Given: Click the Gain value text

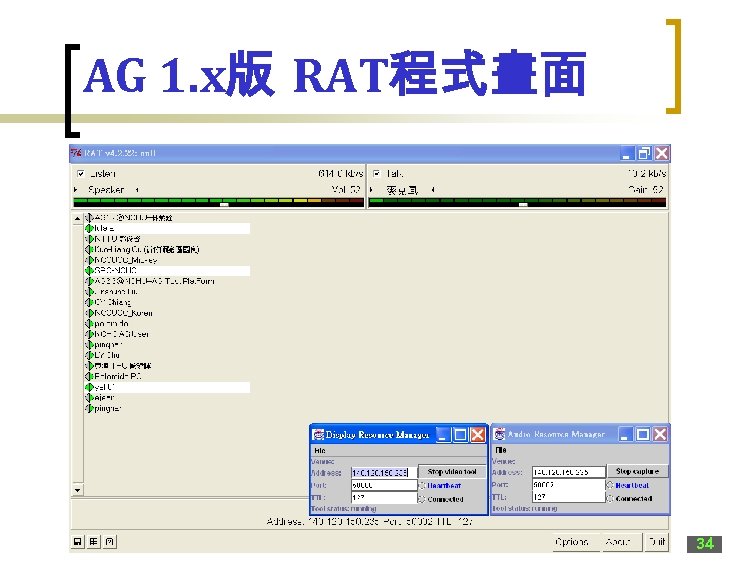Looking at the screenshot, I should pyautogui.click(x=646, y=189).
